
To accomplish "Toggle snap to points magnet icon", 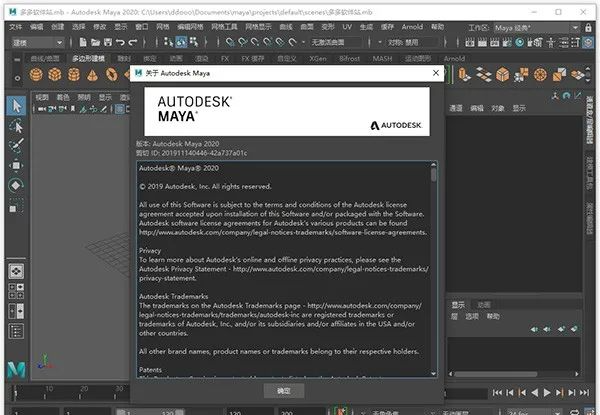I will coord(255,42).
